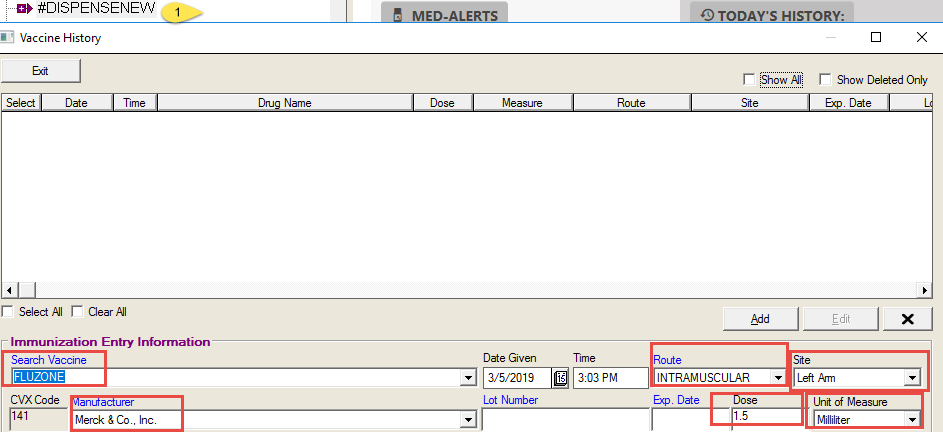This screenshot has width=943, height=432.
Task: Click the Add button
Action: [x=760, y=319]
